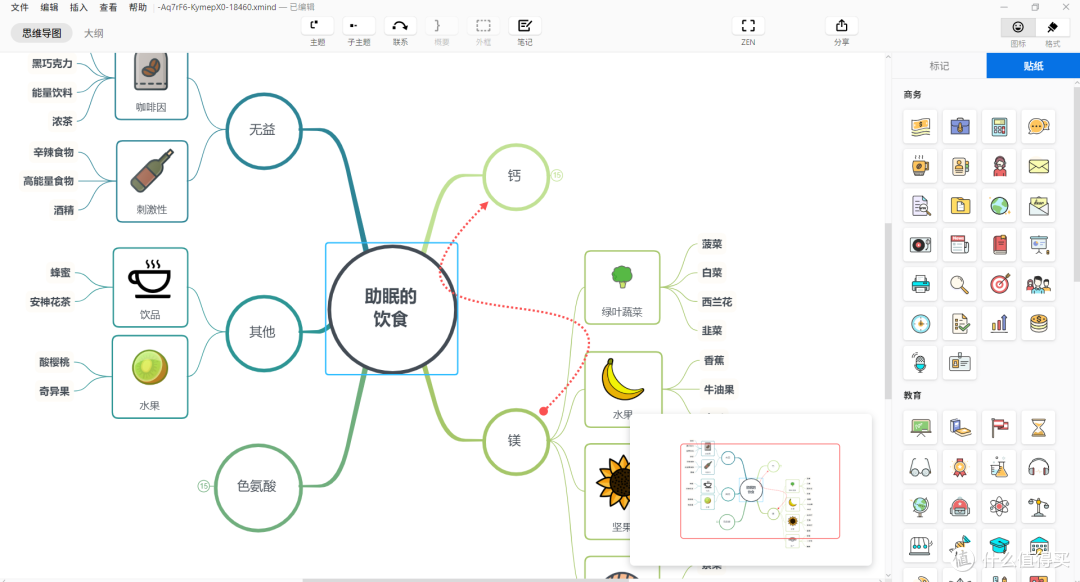Viewport: 1080px width, 582px height.
Task: Open the 标记 markers tab
Action: [939, 66]
